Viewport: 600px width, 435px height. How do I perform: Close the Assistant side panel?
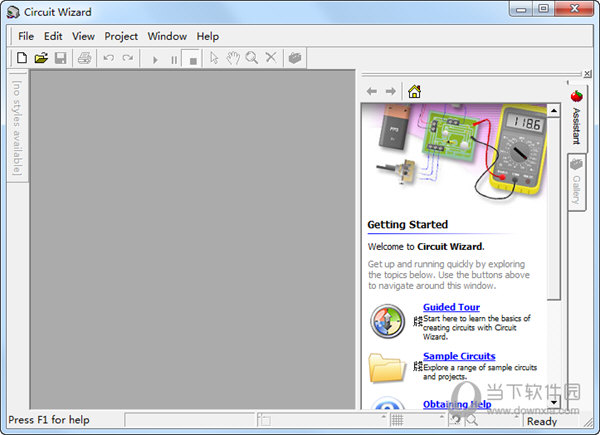587,73
